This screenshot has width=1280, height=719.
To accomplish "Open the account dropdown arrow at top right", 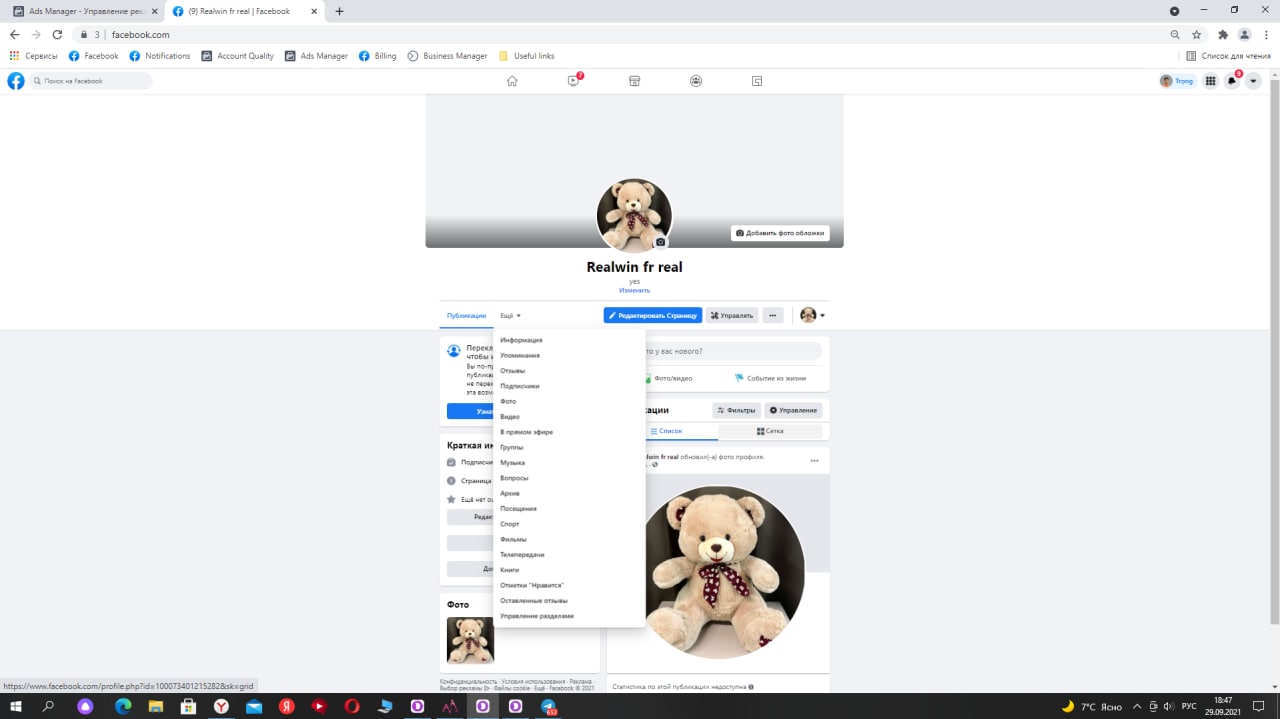I will pyautogui.click(x=1253, y=81).
